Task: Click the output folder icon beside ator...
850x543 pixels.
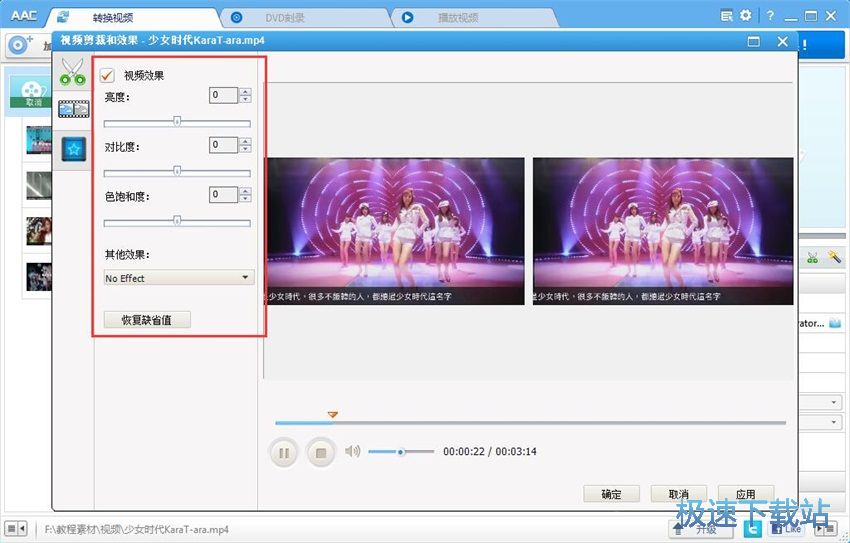Action: (x=835, y=324)
